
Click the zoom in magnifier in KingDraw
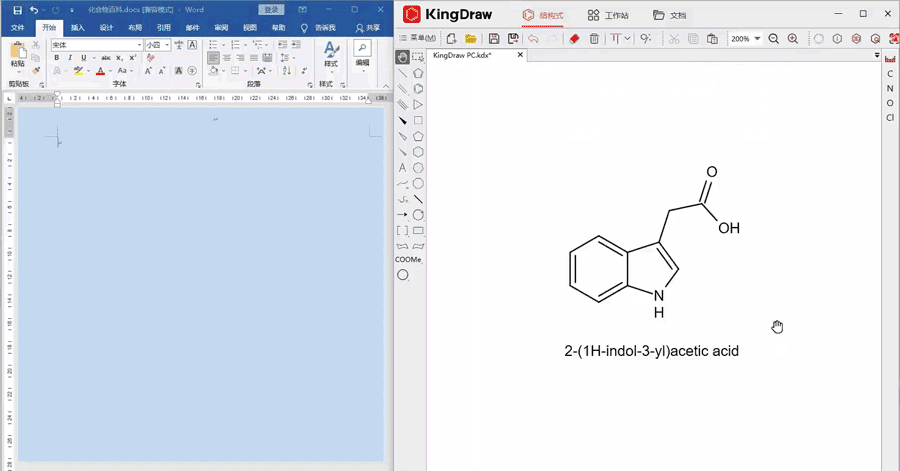coord(793,38)
